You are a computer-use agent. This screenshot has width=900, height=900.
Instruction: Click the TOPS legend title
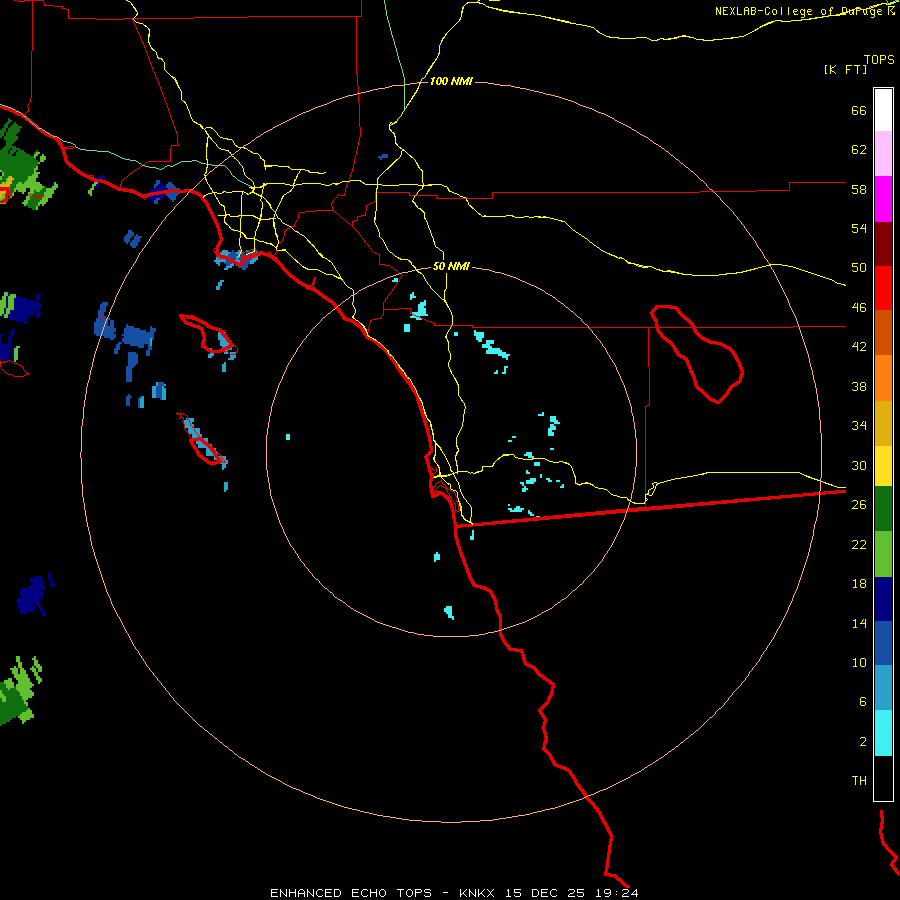879,59
